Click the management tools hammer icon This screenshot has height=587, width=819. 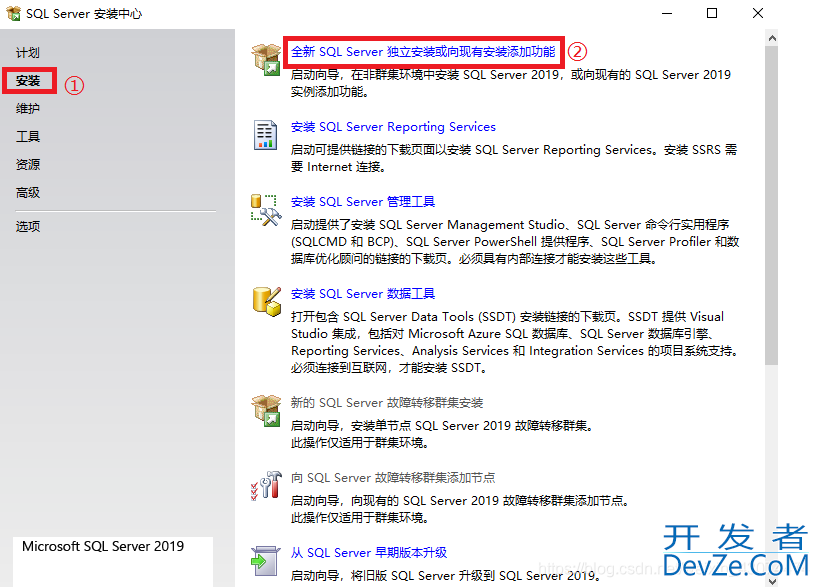[266, 210]
